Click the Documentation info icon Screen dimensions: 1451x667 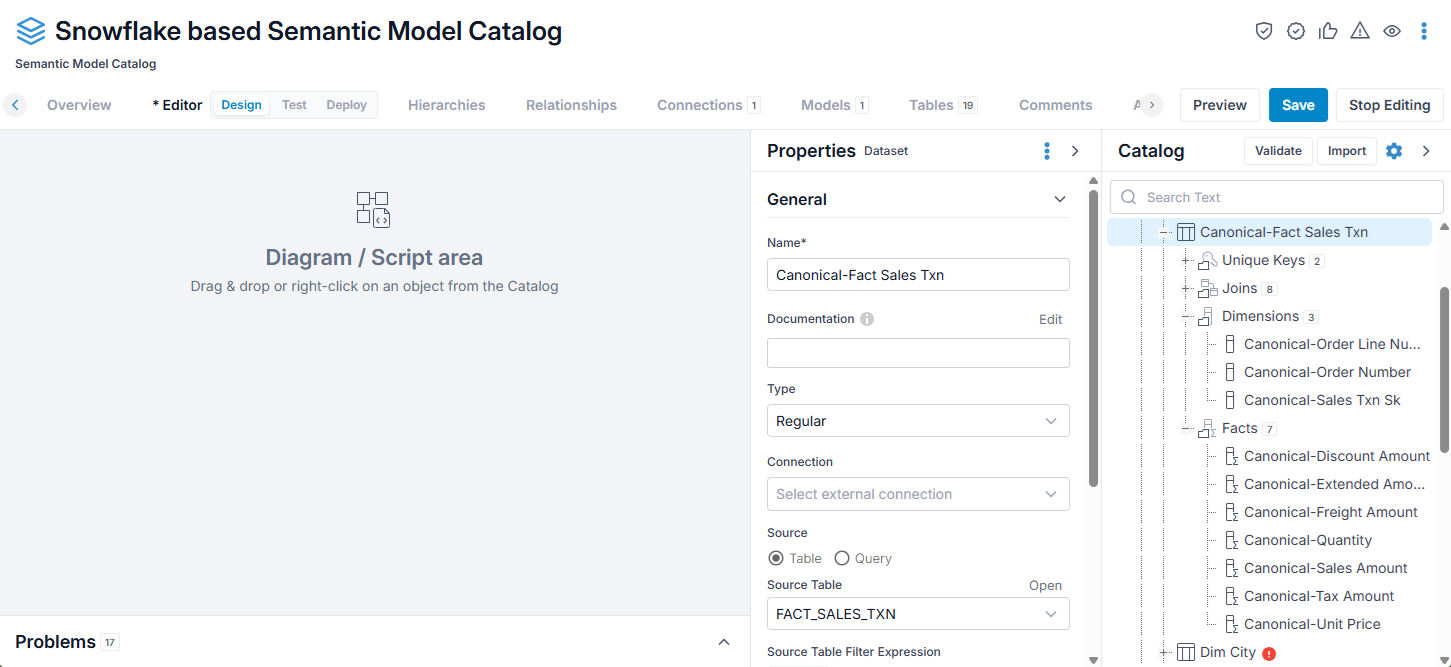(x=867, y=319)
